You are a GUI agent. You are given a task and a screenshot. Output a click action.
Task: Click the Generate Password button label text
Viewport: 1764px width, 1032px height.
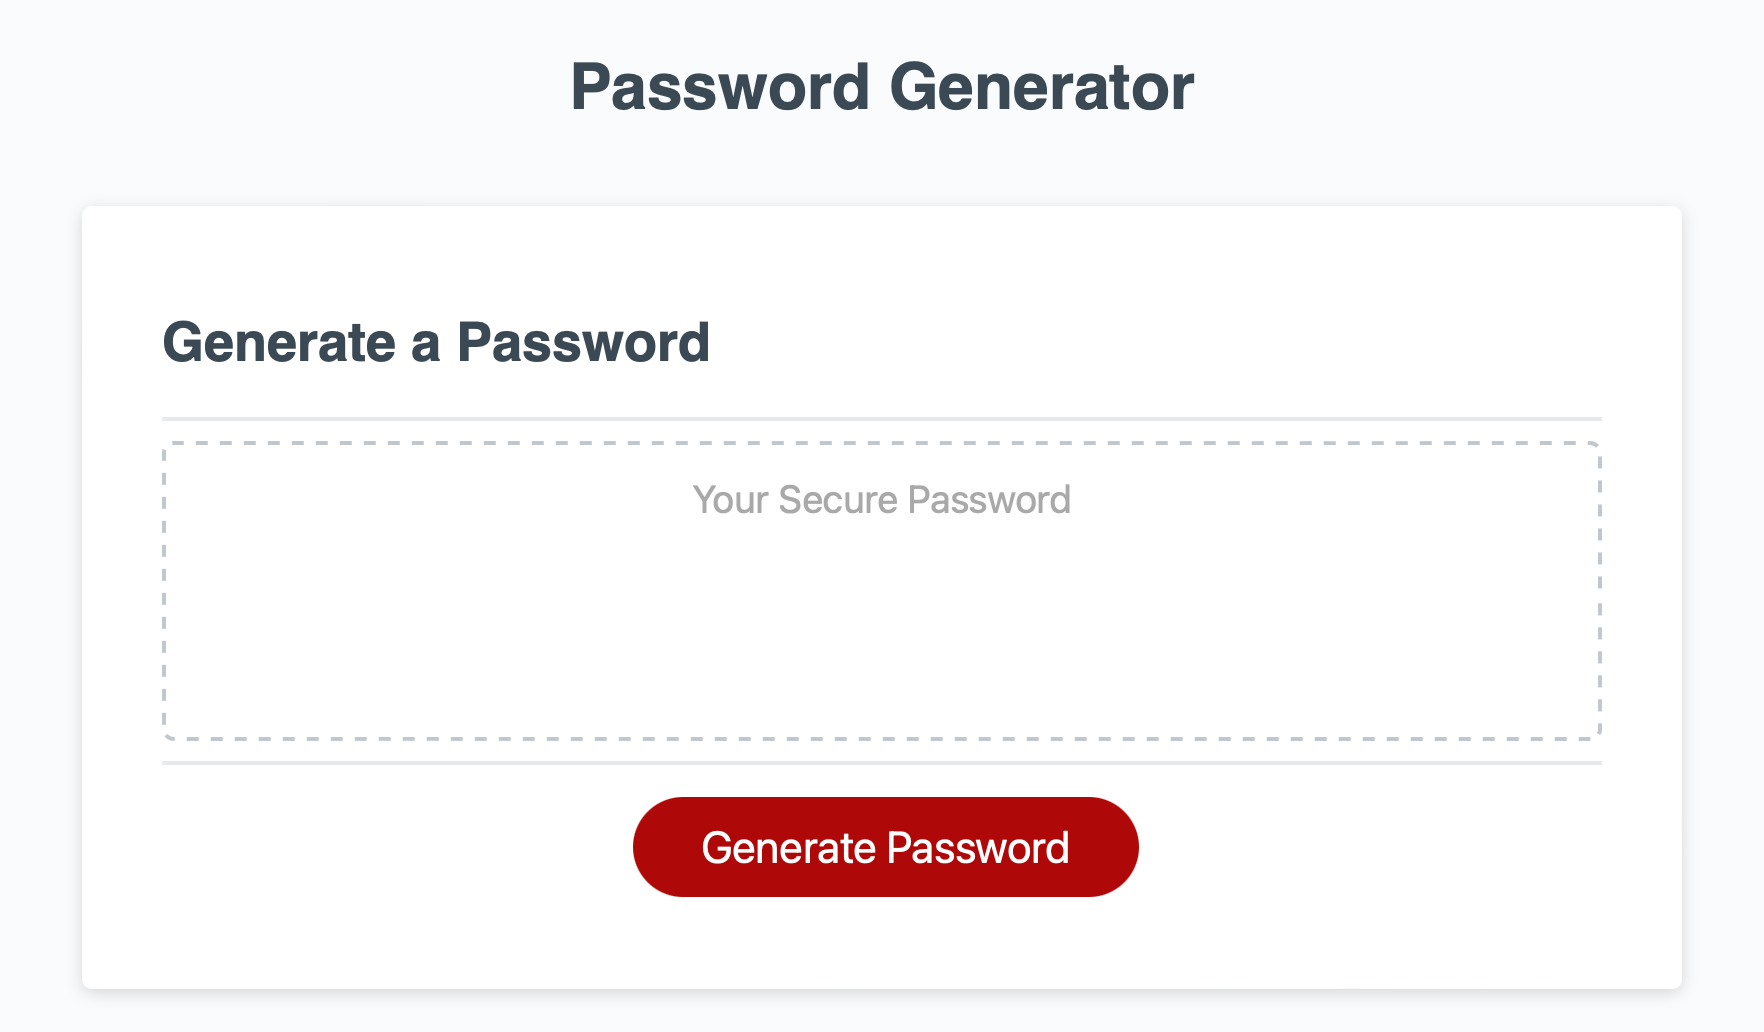pos(886,846)
